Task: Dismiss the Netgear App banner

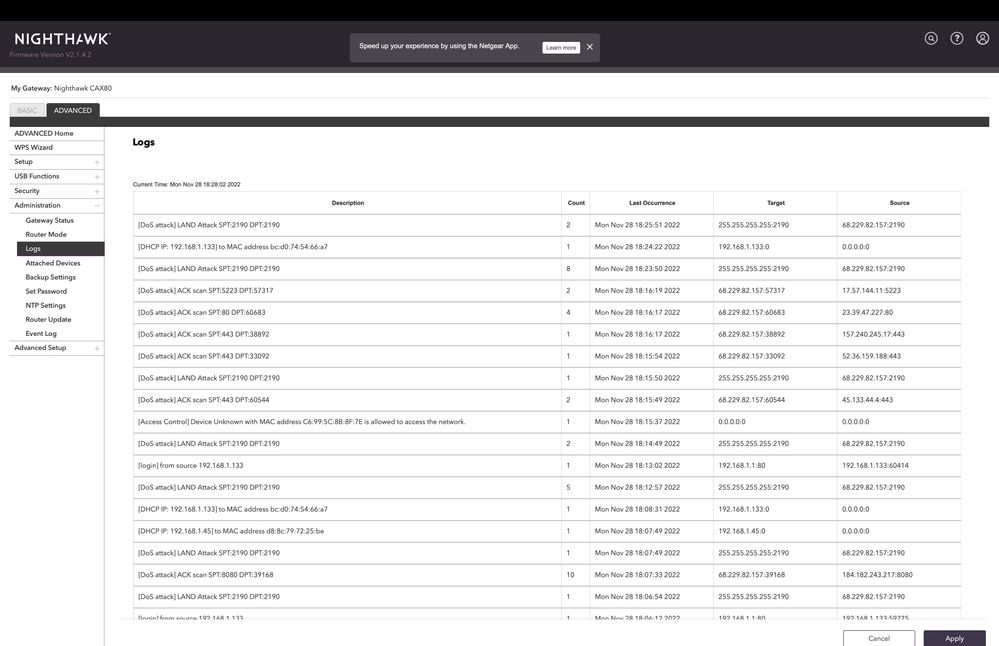Action: (x=590, y=47)
